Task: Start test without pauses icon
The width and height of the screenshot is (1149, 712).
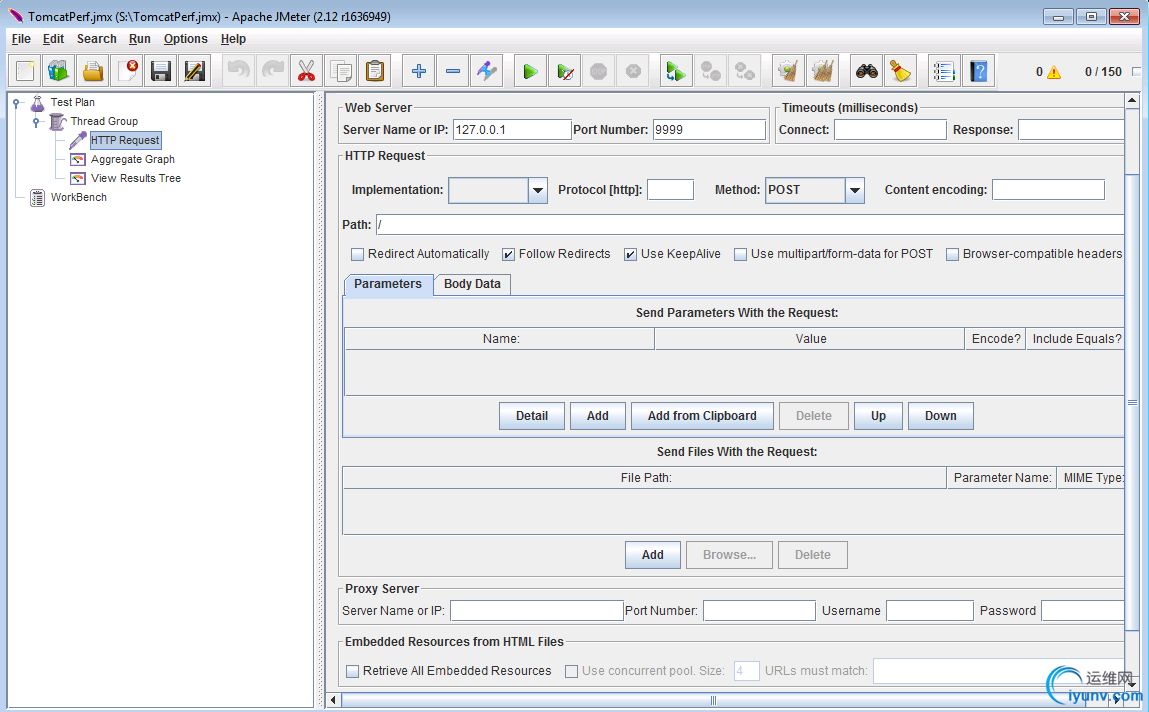Action: 564,71
